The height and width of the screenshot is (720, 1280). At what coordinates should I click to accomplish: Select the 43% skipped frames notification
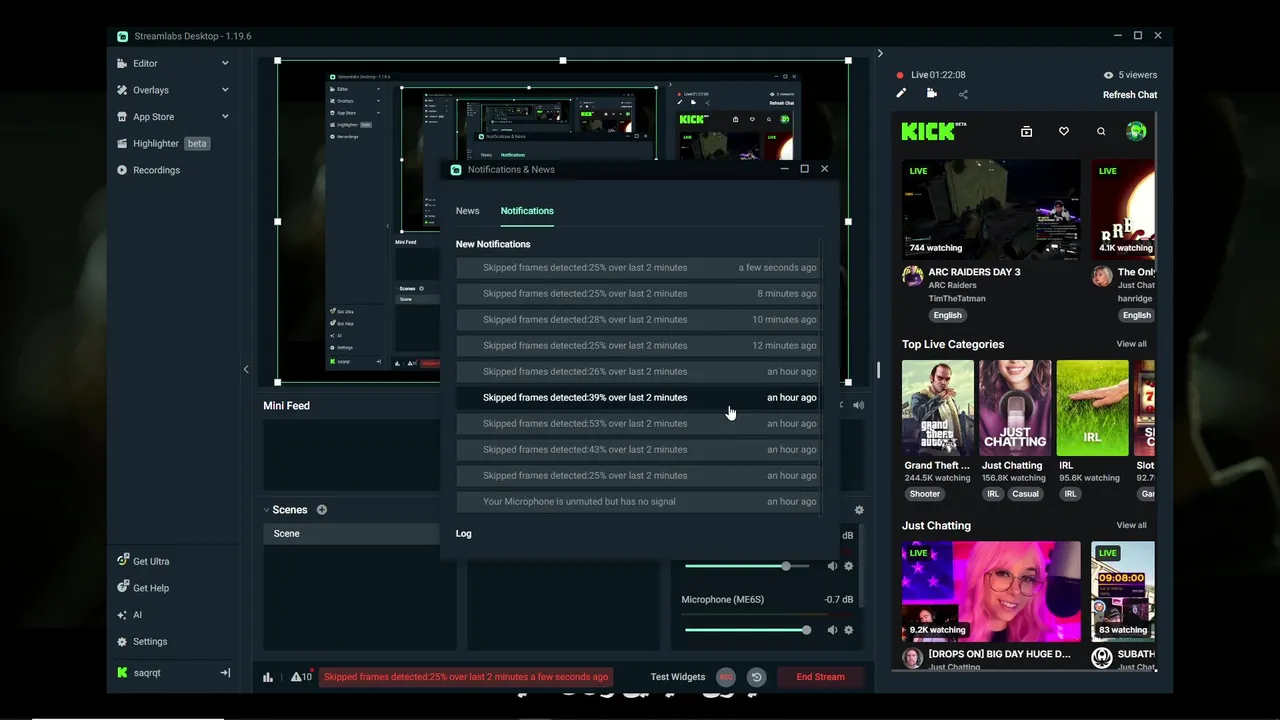click(x=638, y=449)
